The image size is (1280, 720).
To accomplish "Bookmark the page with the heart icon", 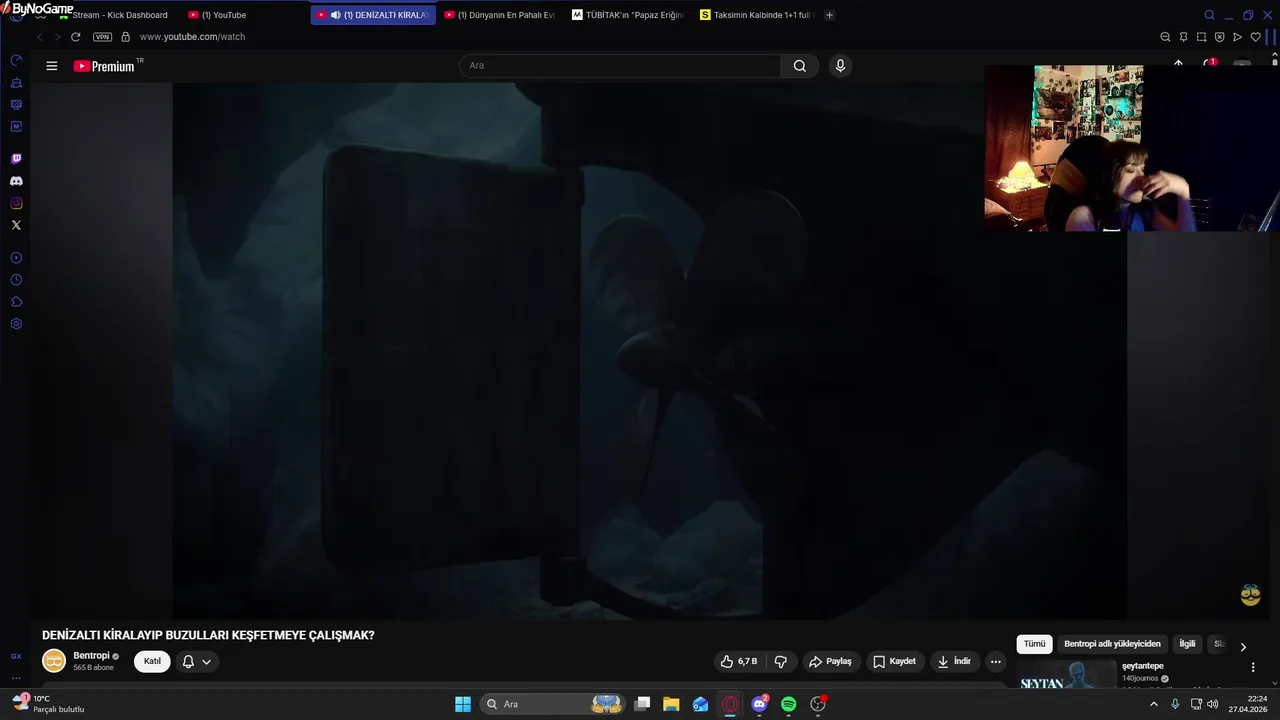I will click(x=1255, y=37).
